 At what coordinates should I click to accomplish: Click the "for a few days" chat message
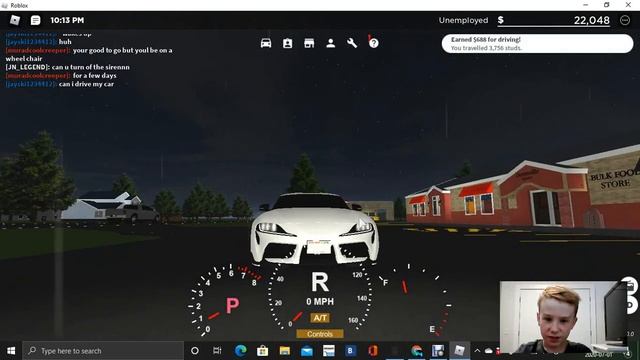tap(95, 76)
